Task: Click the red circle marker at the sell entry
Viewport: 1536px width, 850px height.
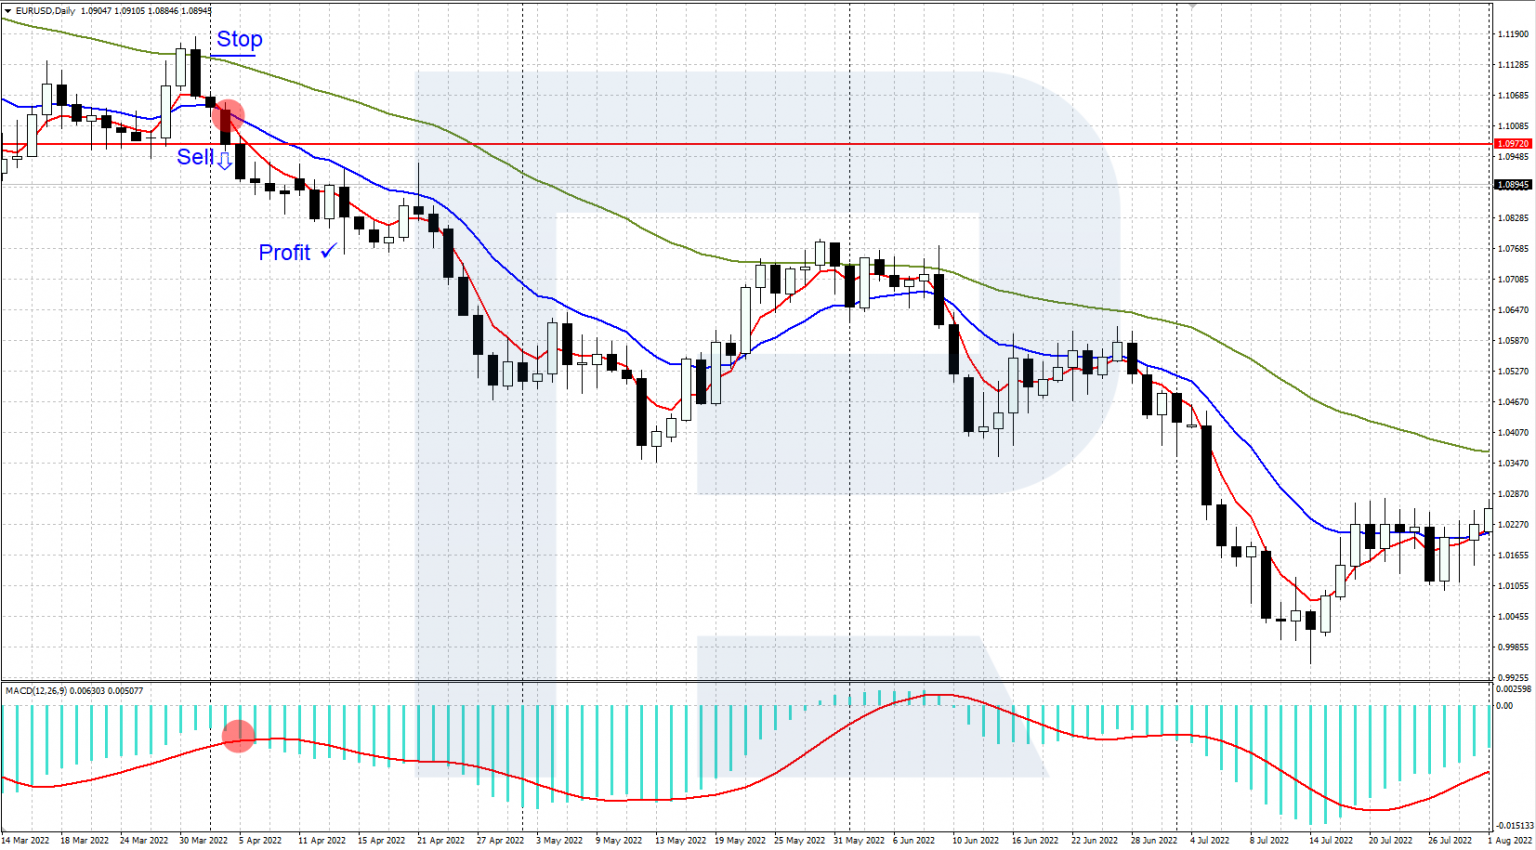Action: pyautogui.click(x=230, y=115)
